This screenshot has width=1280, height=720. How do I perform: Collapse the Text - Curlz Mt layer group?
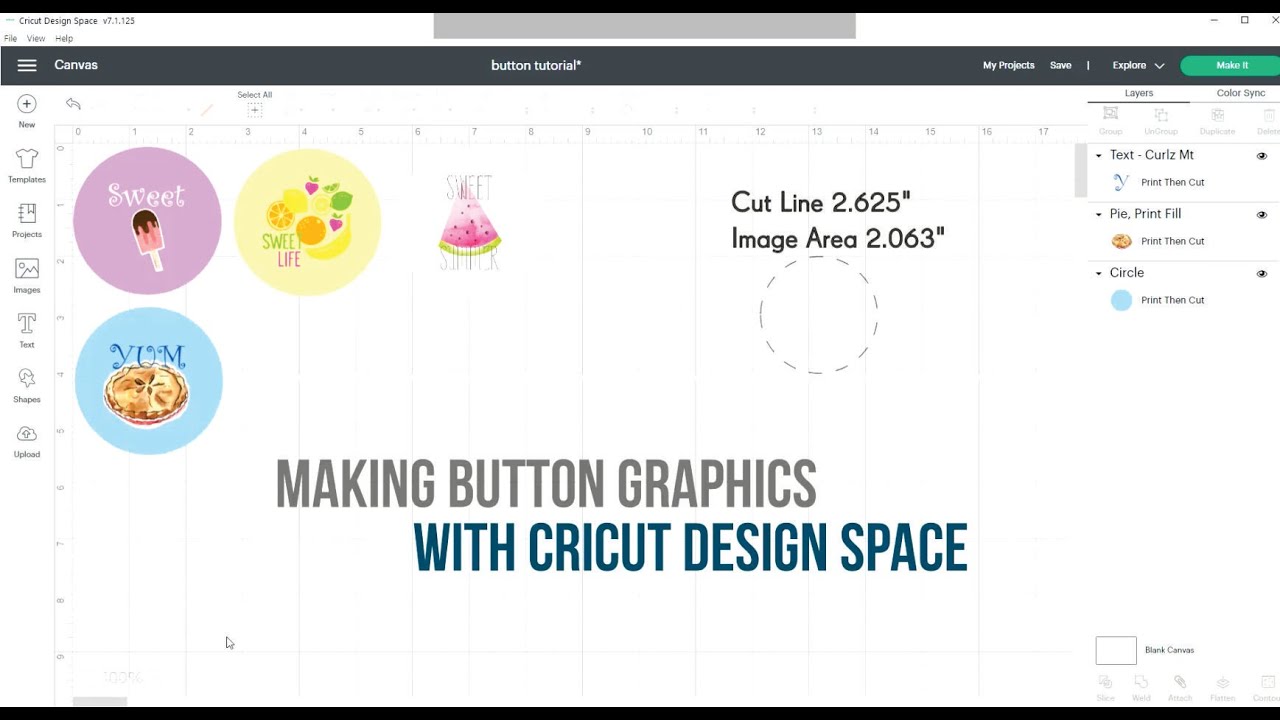click(1099, 156)
